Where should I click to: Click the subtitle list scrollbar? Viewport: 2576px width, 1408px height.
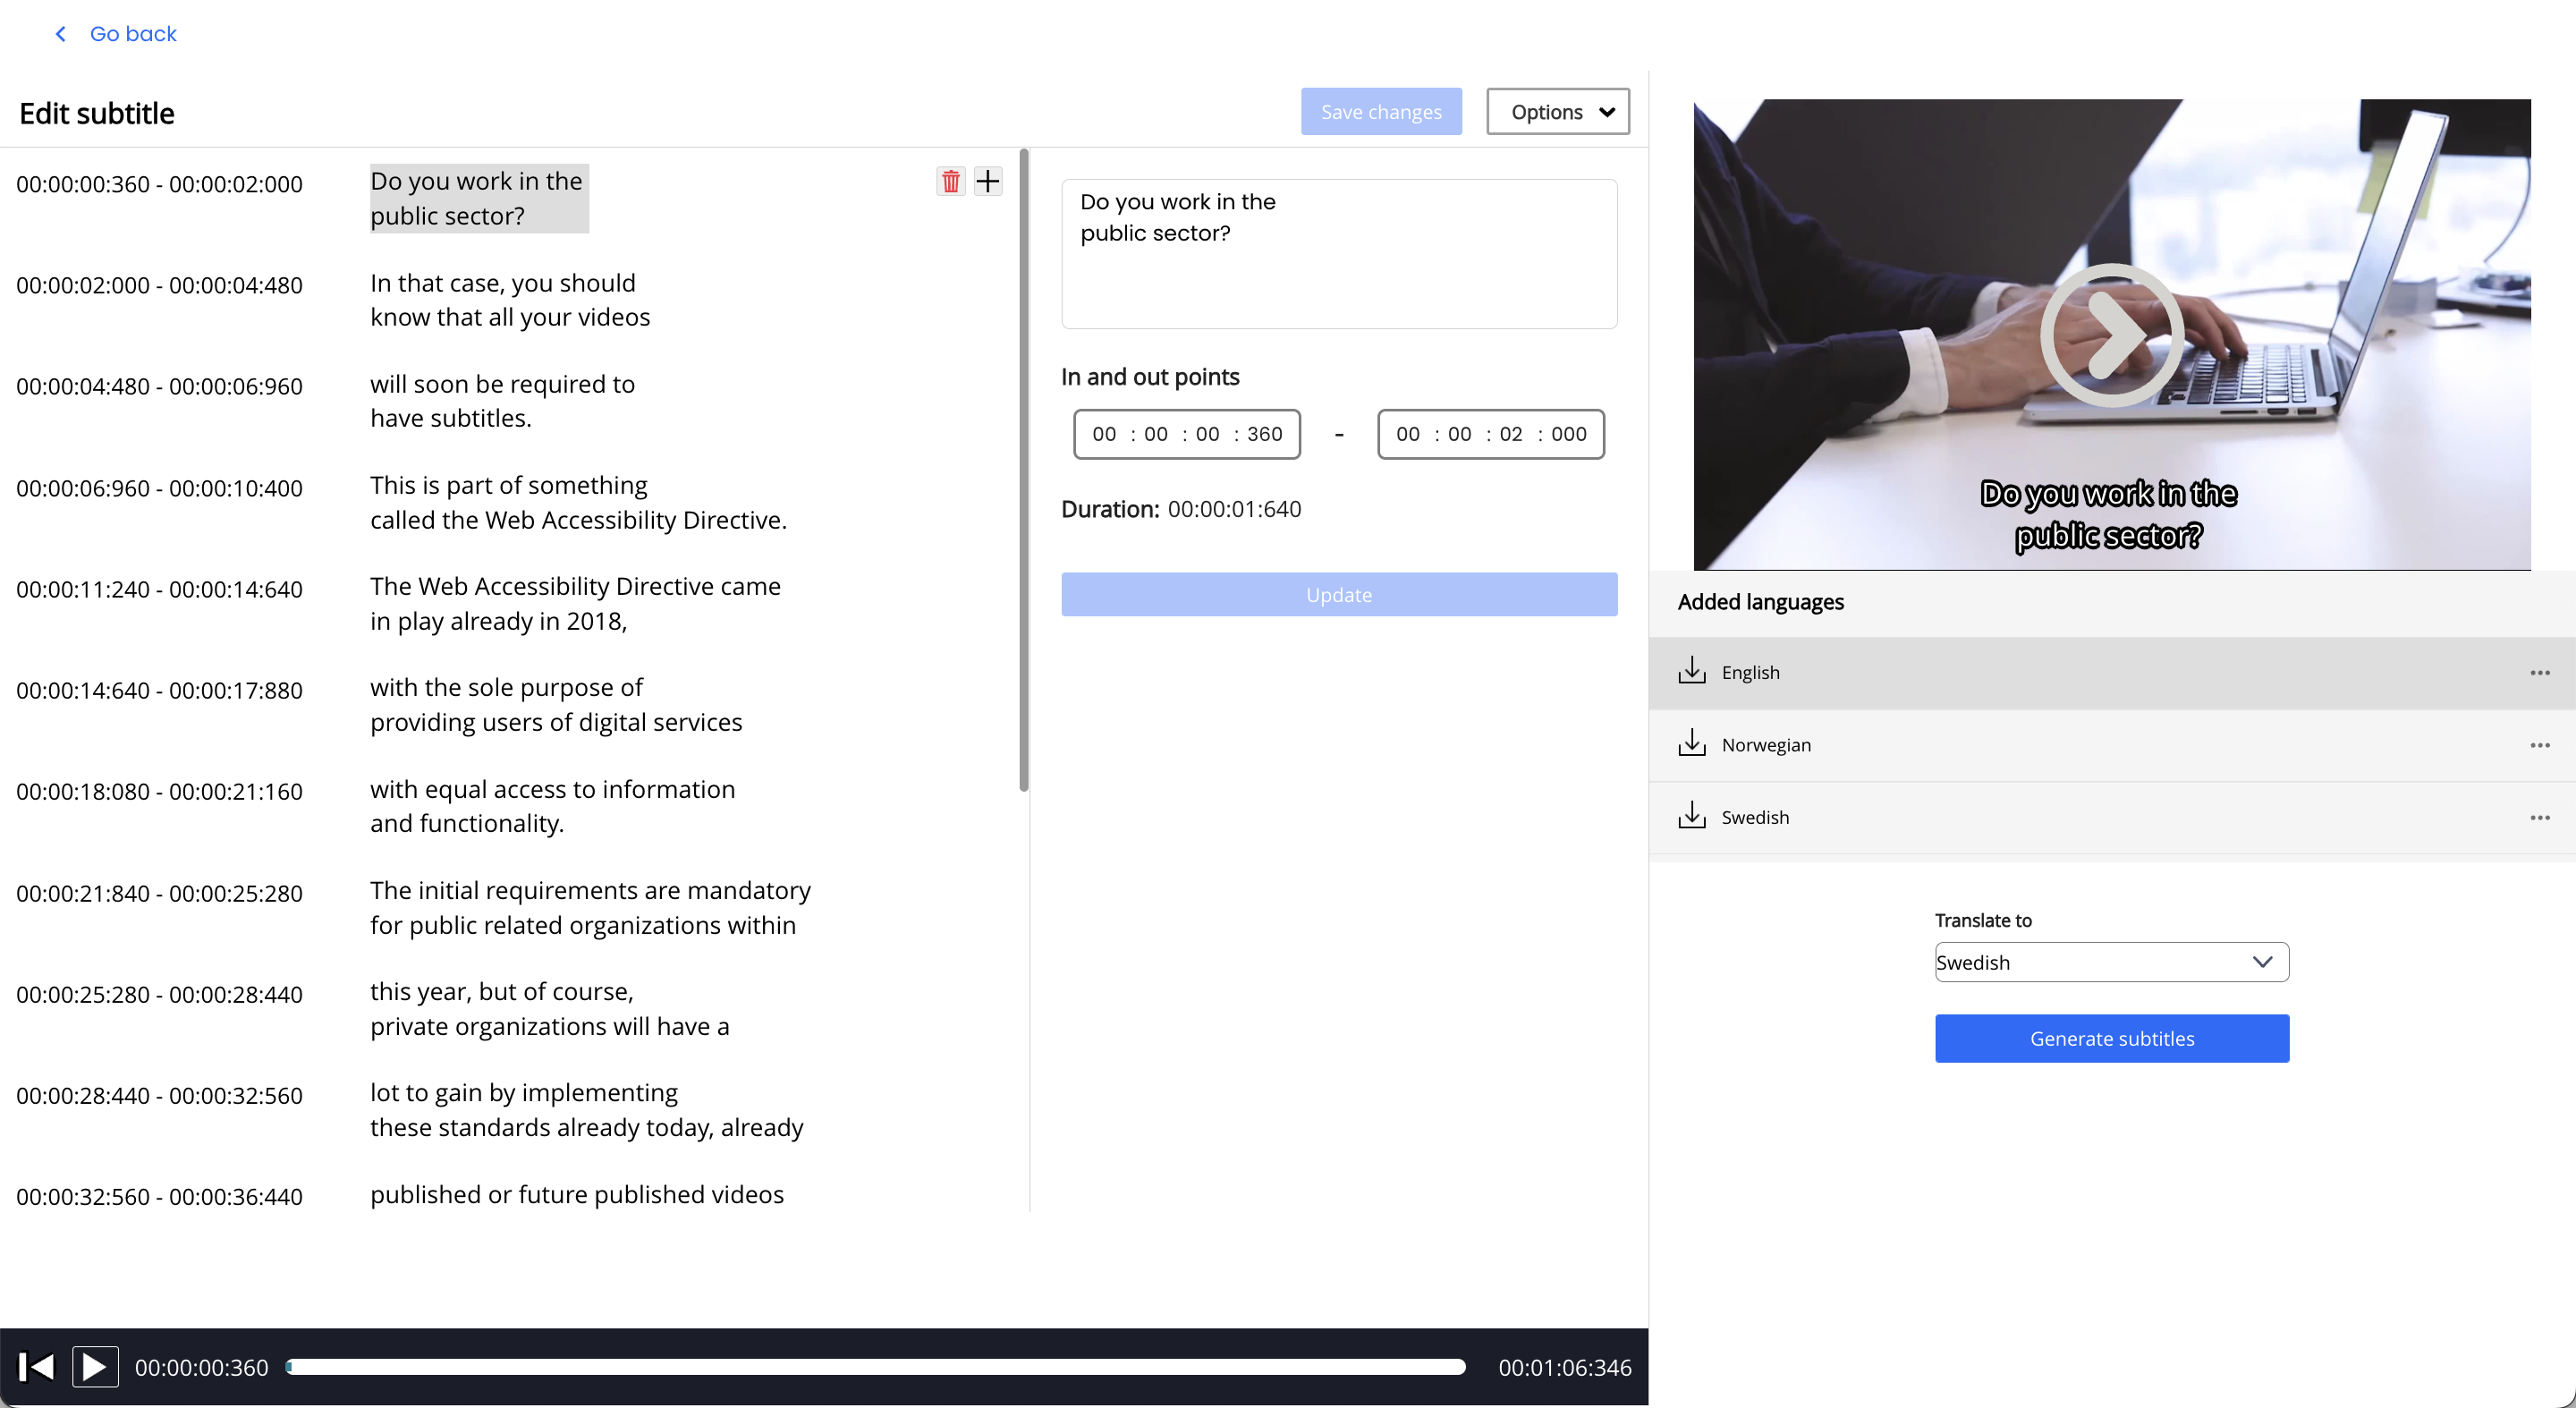pyautogui.click(x=1023, y=470)
